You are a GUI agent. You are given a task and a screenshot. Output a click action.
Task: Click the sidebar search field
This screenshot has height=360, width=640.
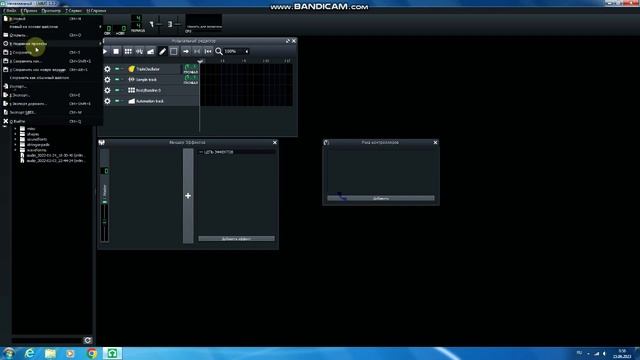[x=47, y=340]
